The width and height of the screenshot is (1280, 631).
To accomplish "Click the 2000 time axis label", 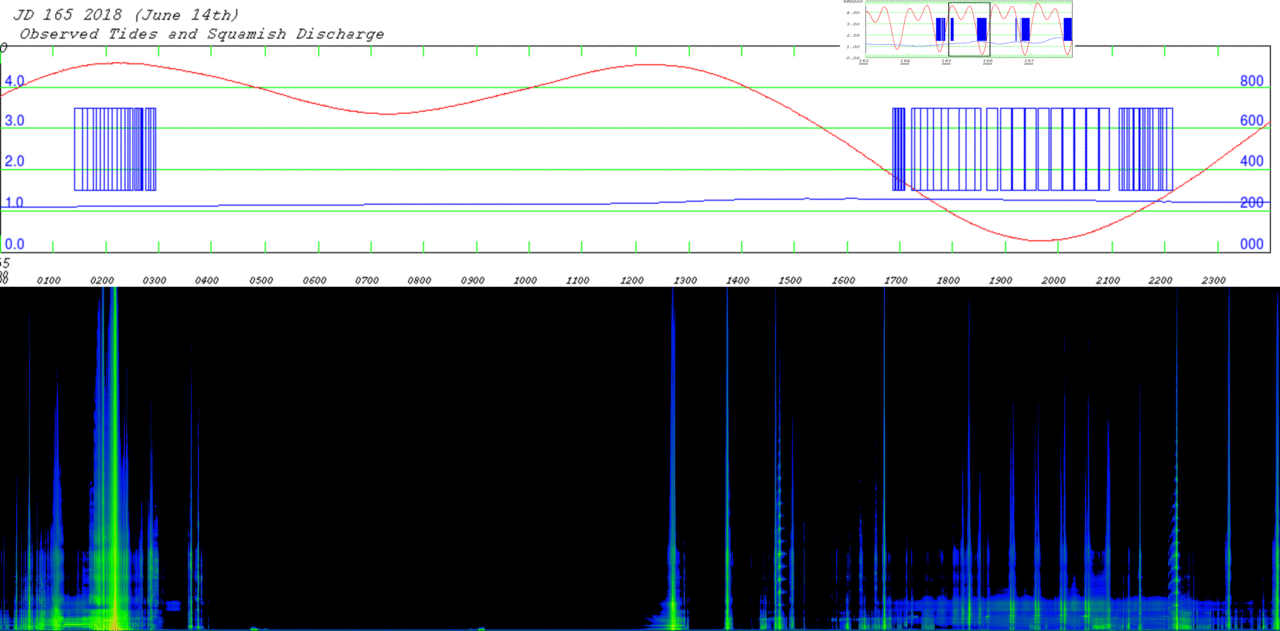I will pyautogui.click(x=1052, y=281).
